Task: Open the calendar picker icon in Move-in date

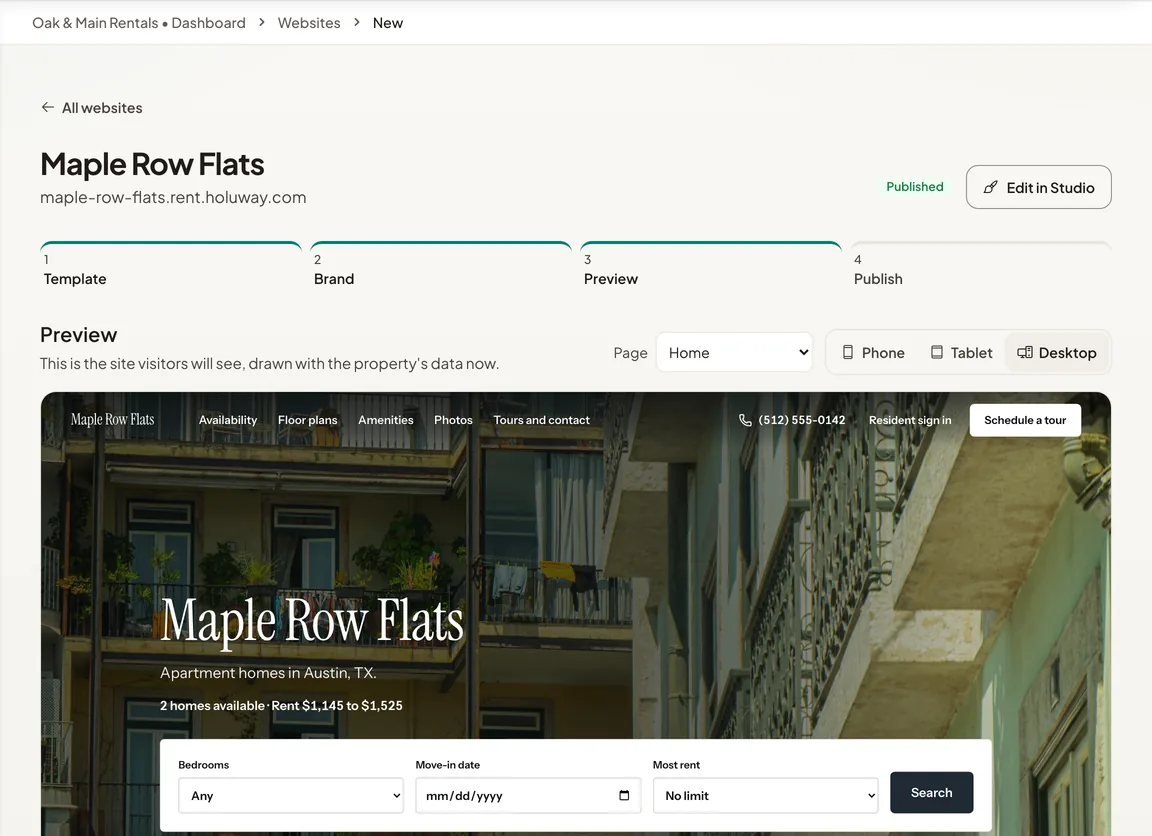Action: click(624, 796)
